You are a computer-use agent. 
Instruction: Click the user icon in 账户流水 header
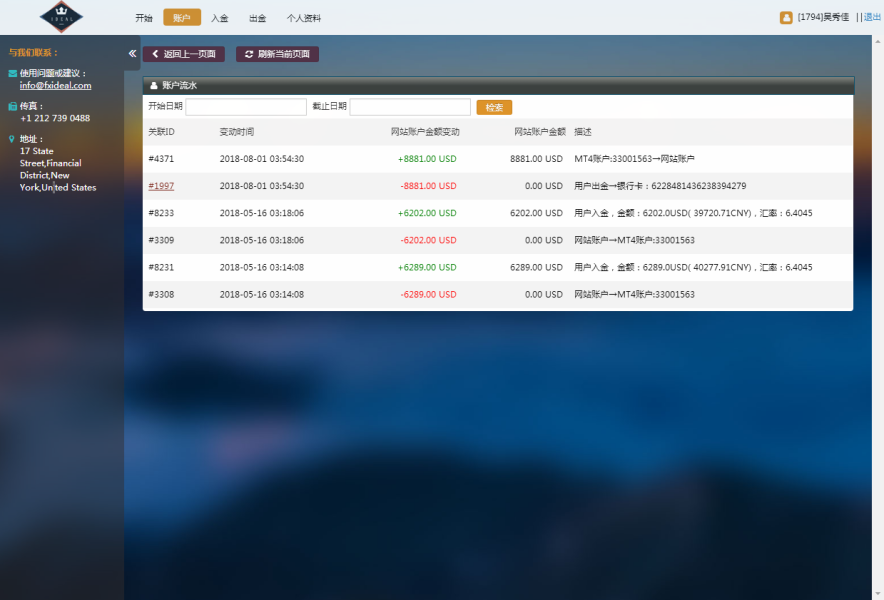pyautogui.click(x=153, y=86)
